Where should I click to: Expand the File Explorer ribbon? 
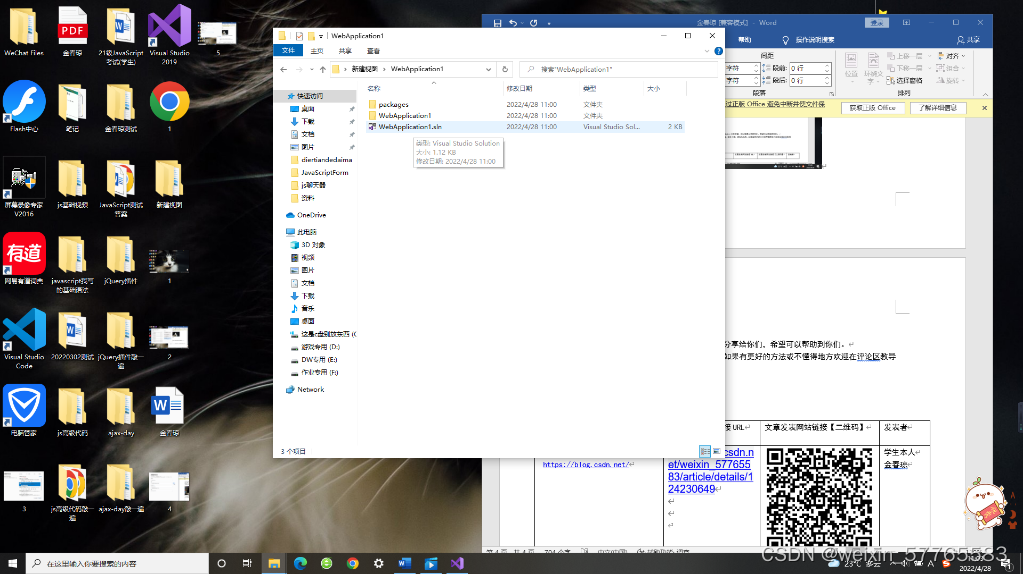[x=707, y=51]
